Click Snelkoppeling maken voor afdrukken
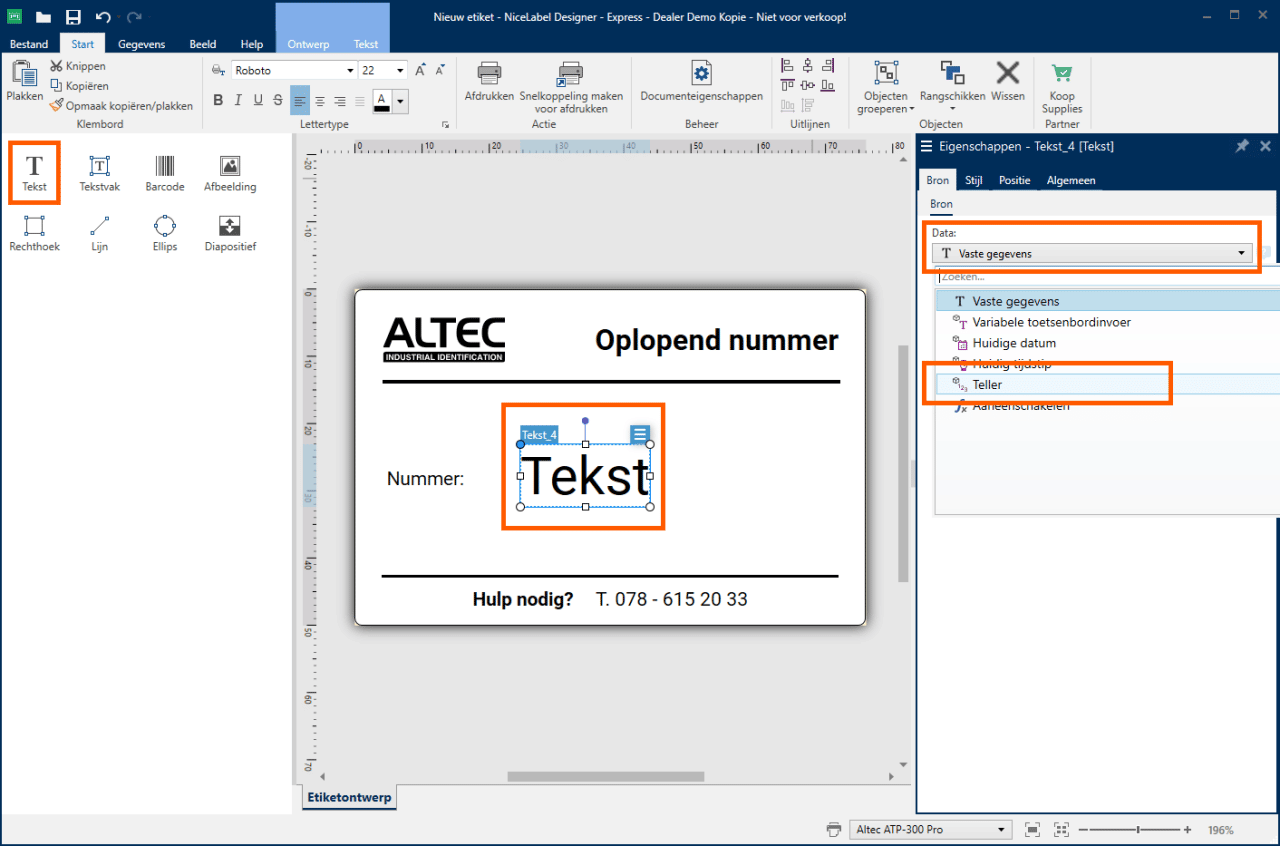 pyautogui.click(x=571, y=86)
